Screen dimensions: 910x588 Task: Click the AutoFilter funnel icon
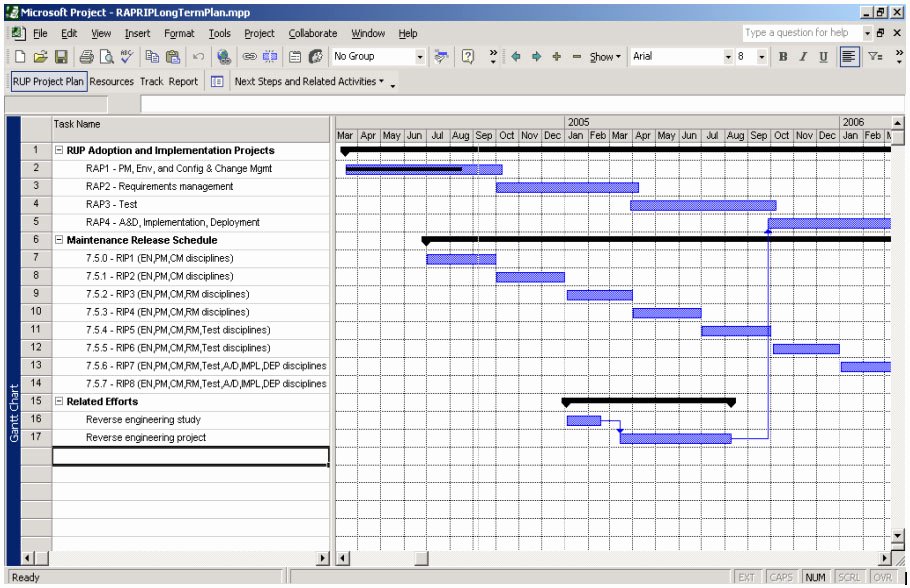875,56
